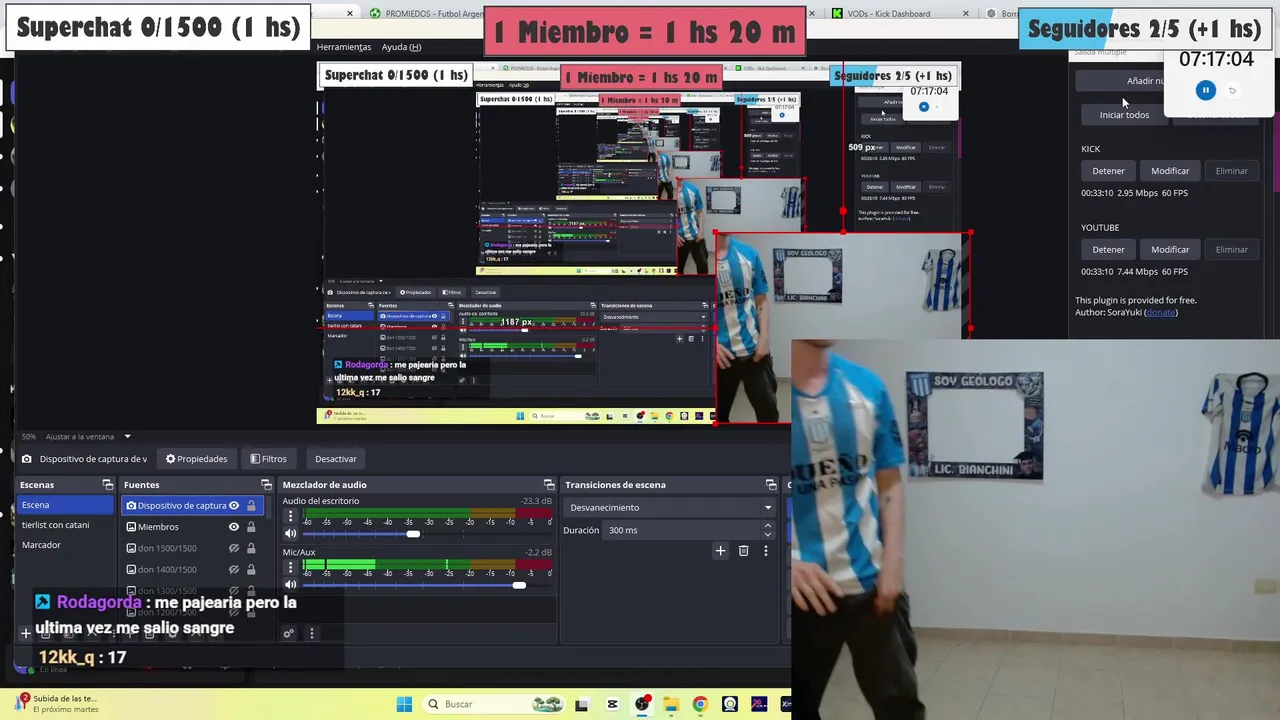Open the Desvanecimiento transition dropdown

click(669, 507)
